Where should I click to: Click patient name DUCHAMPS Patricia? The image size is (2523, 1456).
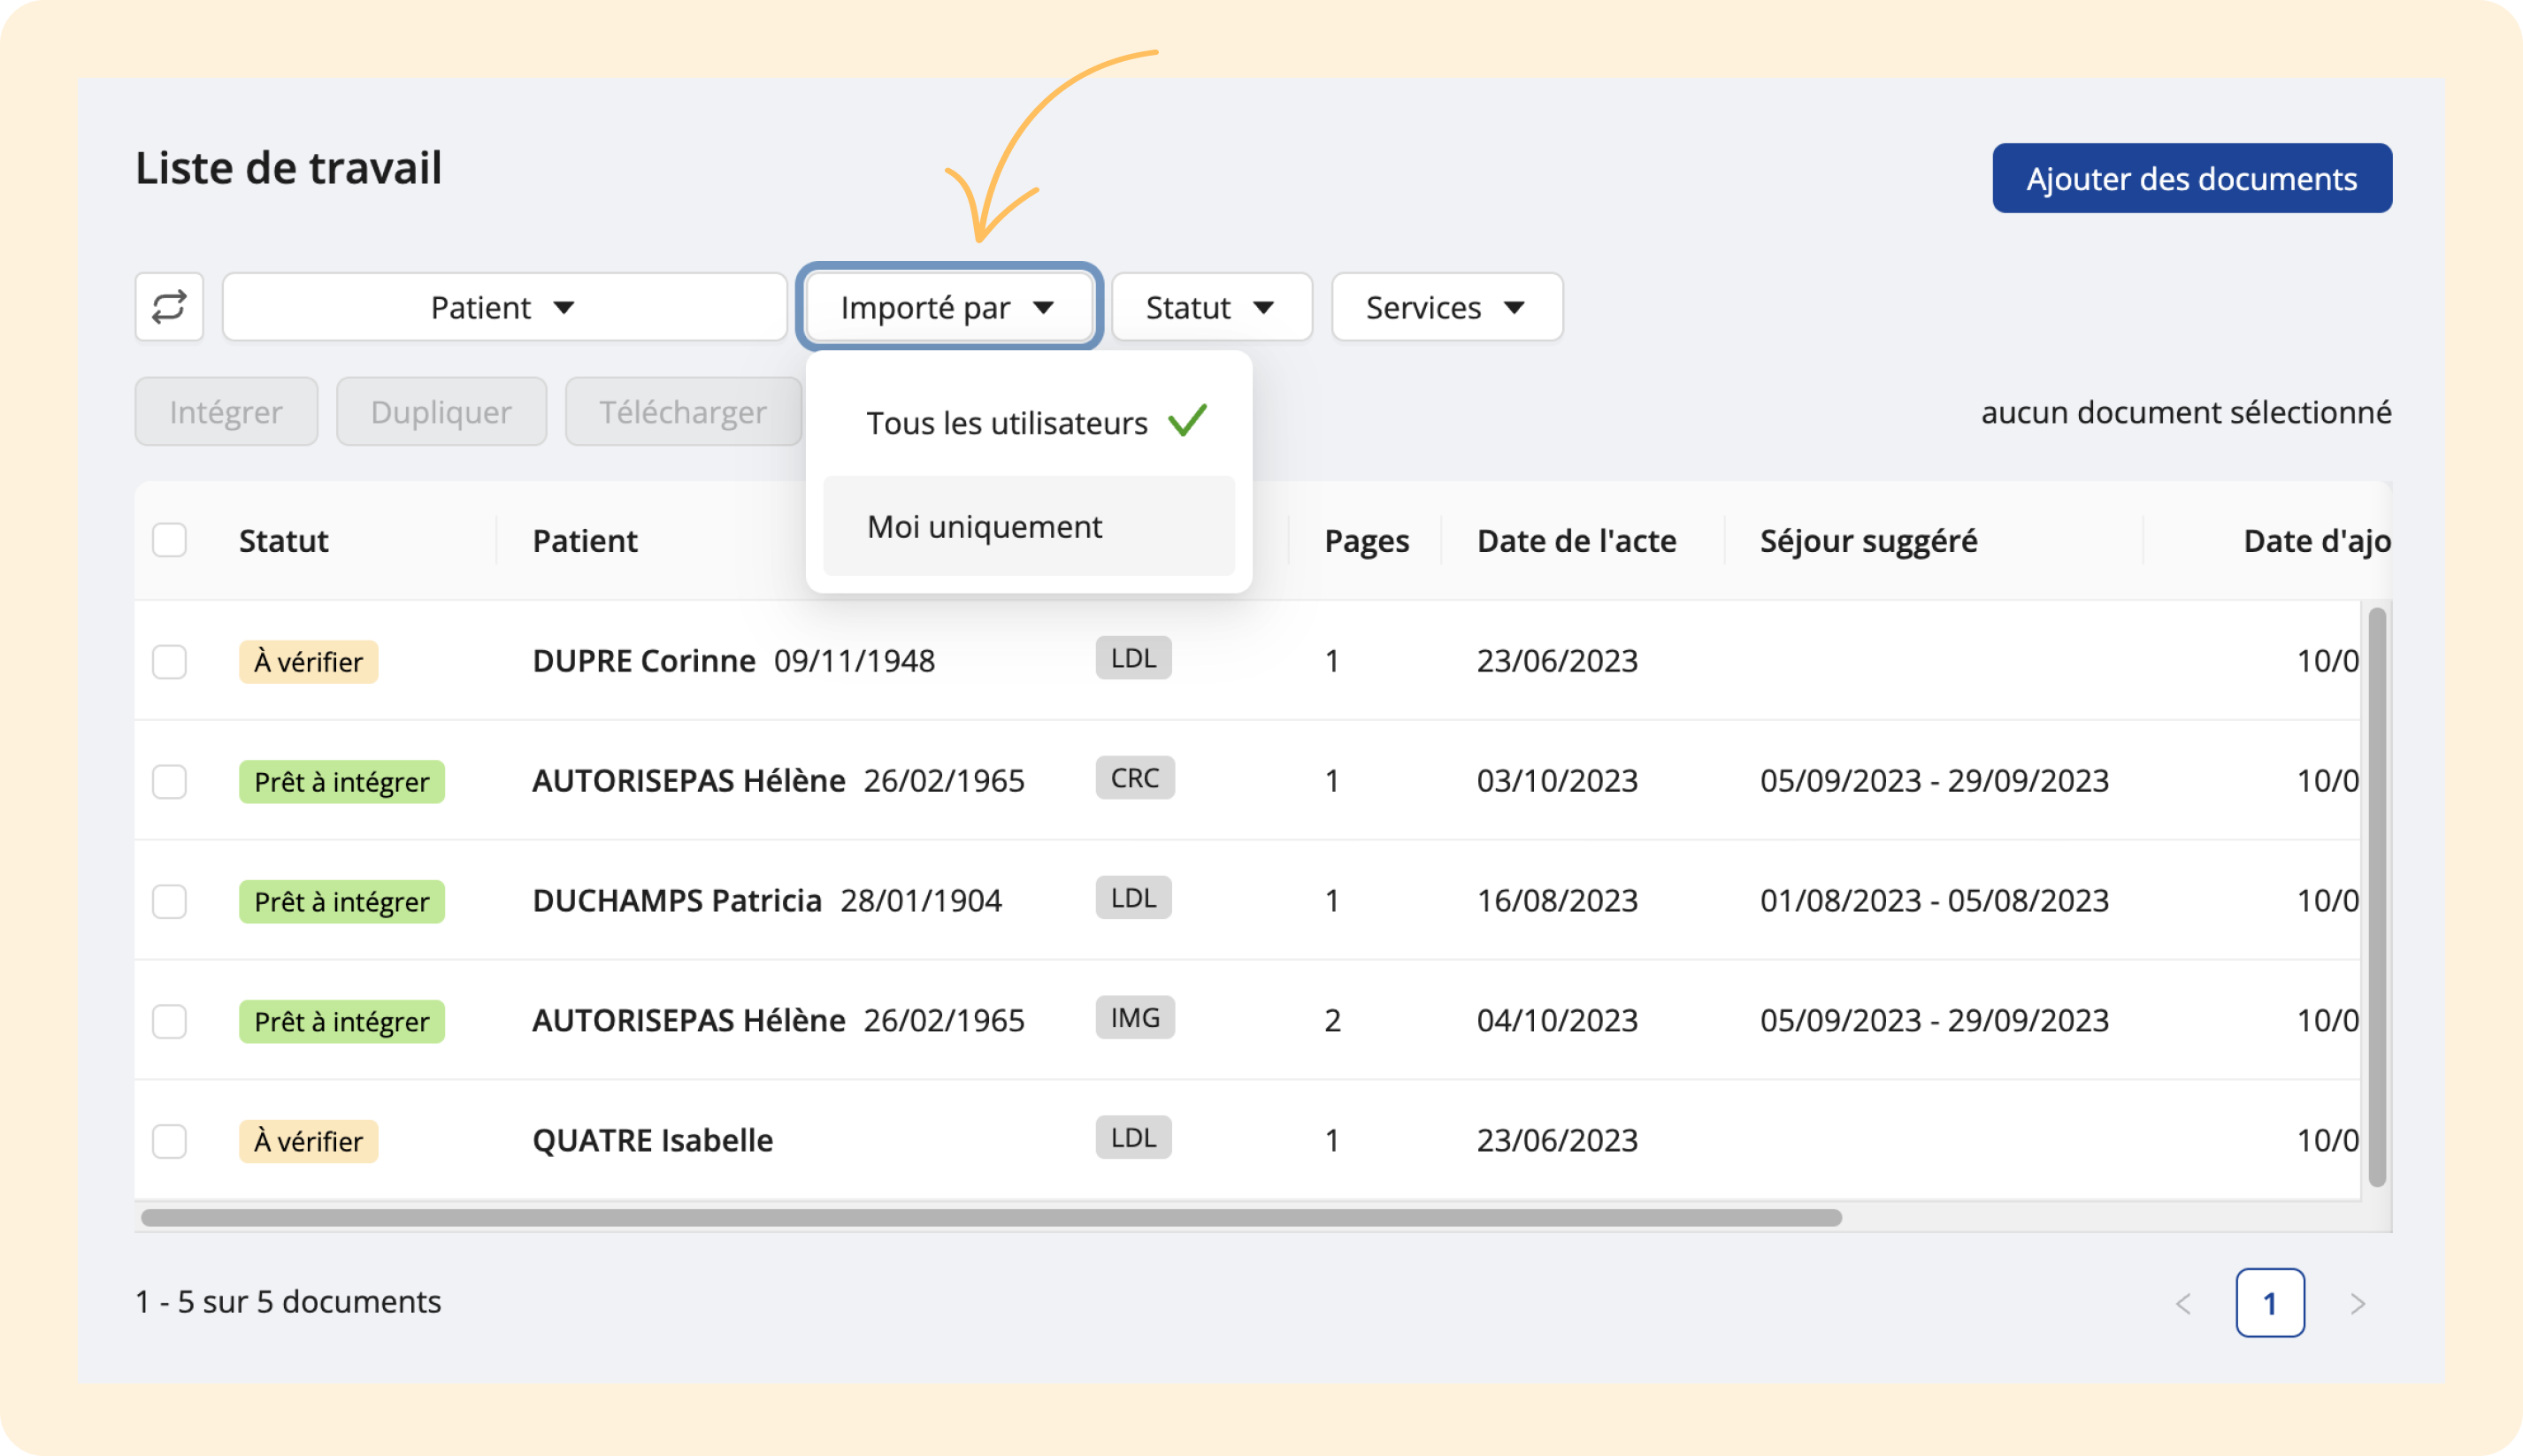pos(677,901)
